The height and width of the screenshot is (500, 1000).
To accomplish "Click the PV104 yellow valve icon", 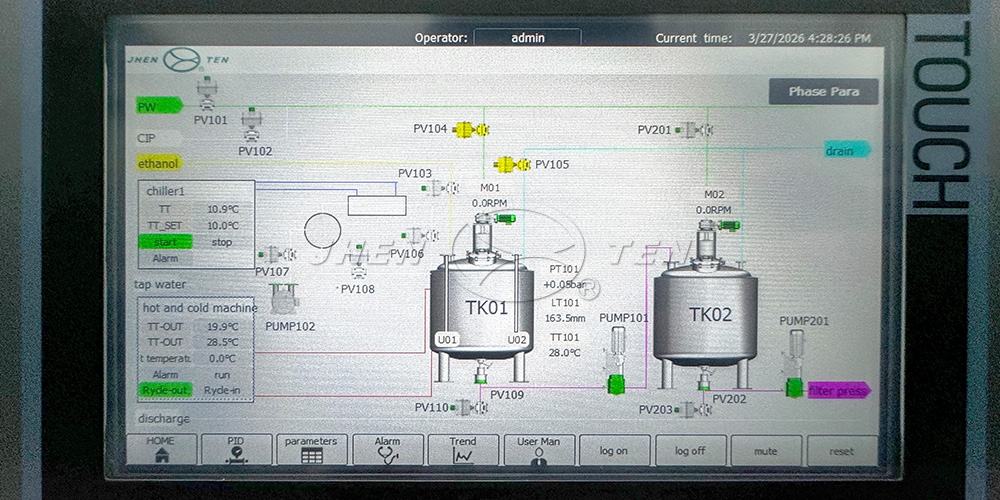I will tap(470, 129).
